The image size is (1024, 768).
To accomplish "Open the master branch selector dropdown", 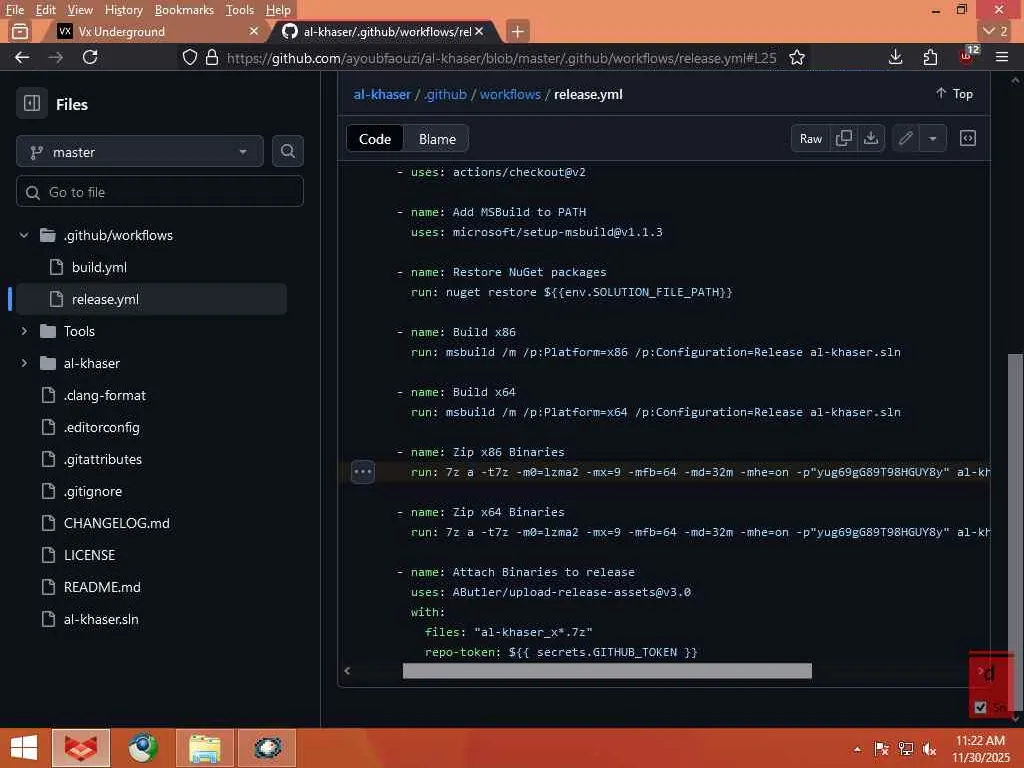I will tap(140, 152).
